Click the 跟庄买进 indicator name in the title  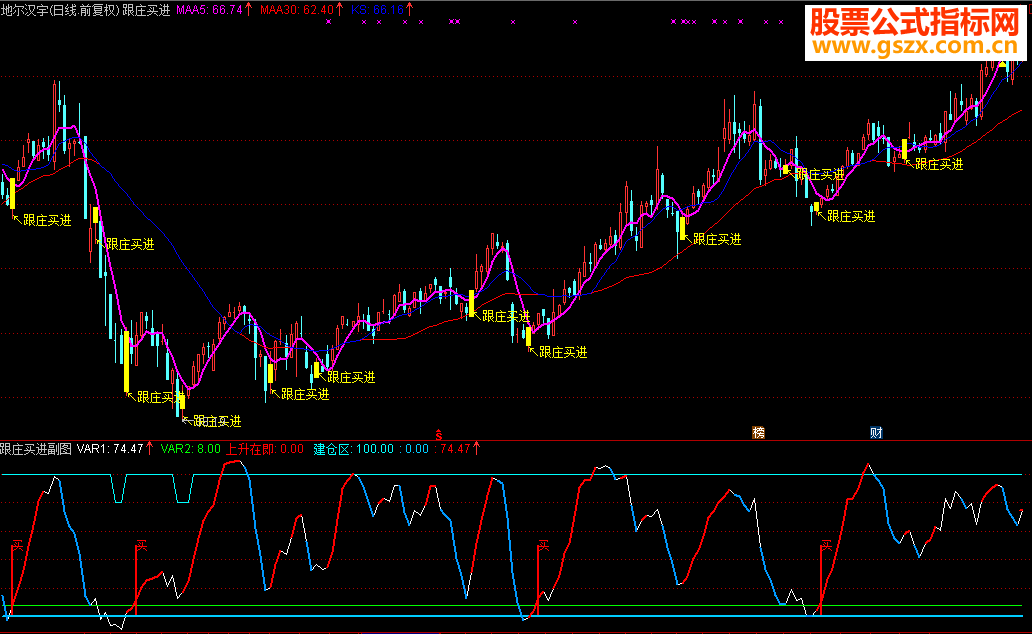(146, 10)
